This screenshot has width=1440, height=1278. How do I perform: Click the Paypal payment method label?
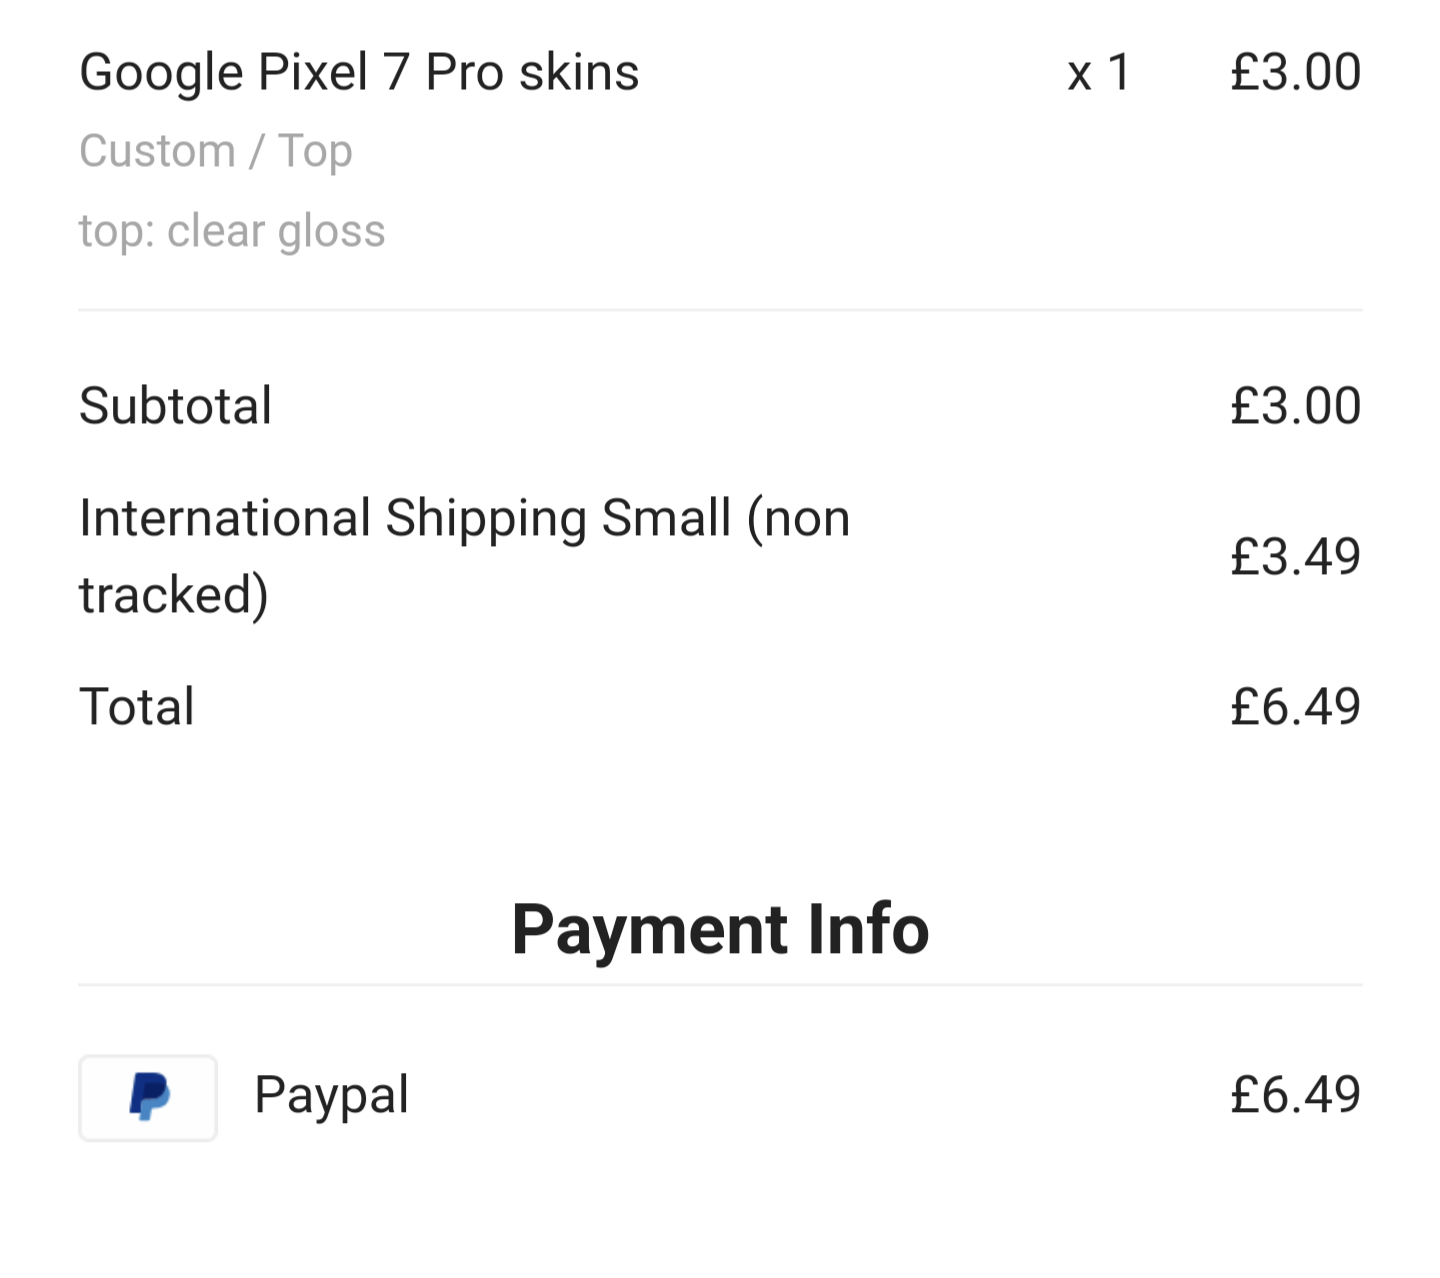[331, 1095]
